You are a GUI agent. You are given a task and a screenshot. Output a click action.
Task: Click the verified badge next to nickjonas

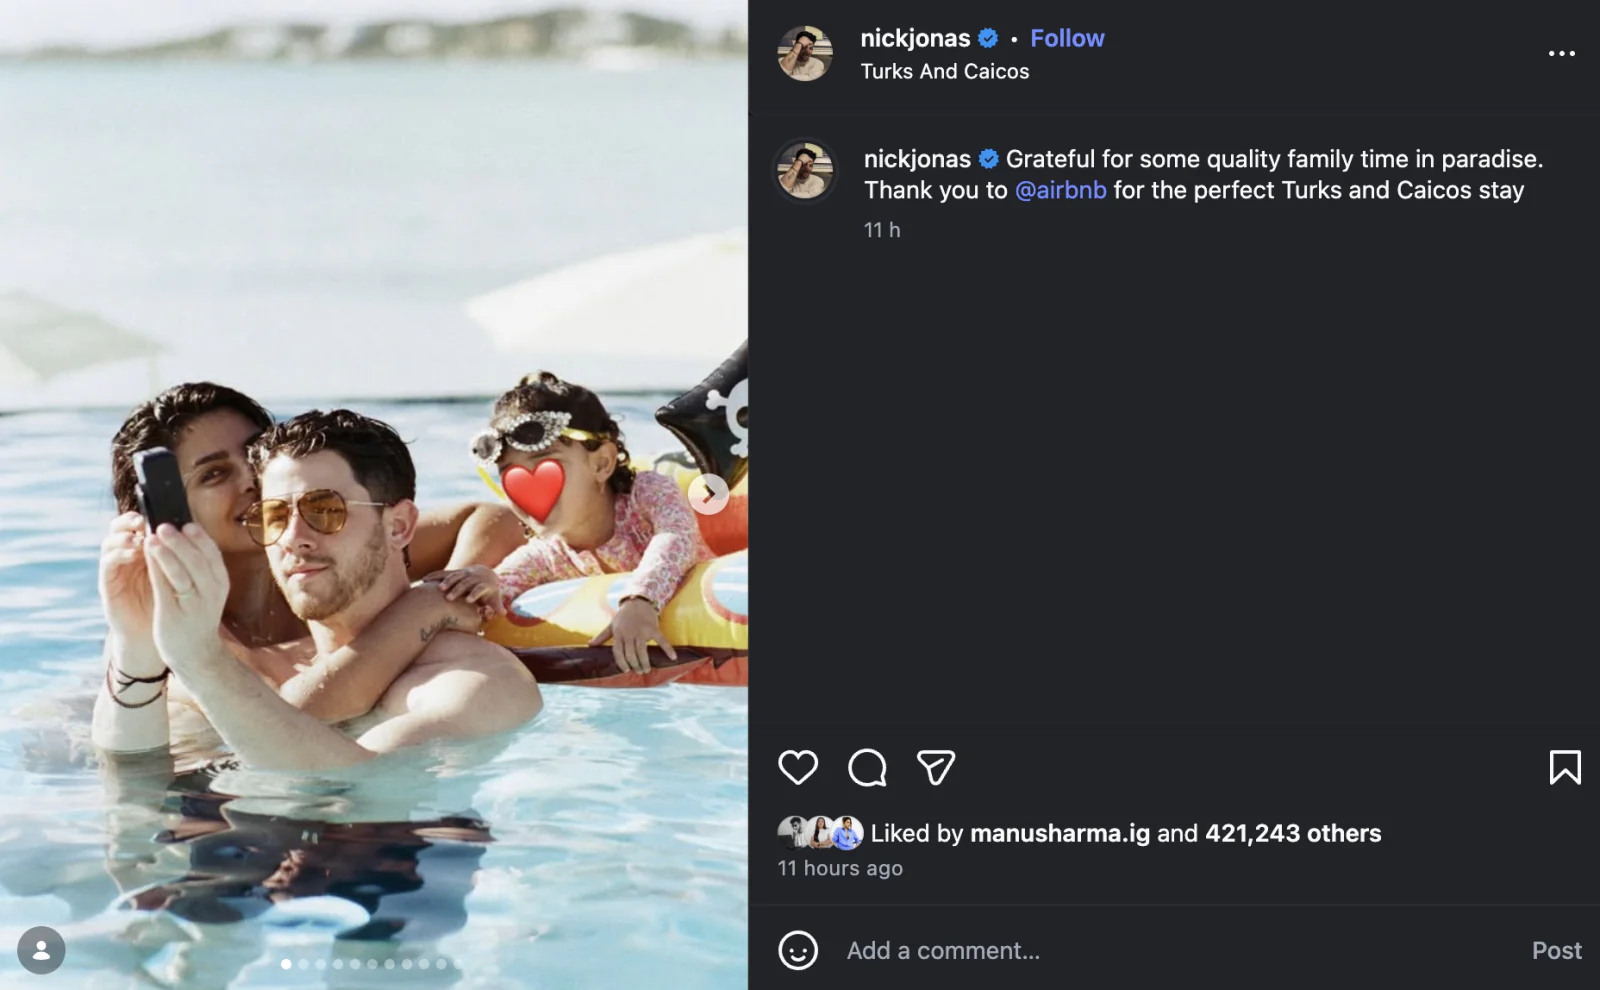pyautogui.click(x=987, y=37)
